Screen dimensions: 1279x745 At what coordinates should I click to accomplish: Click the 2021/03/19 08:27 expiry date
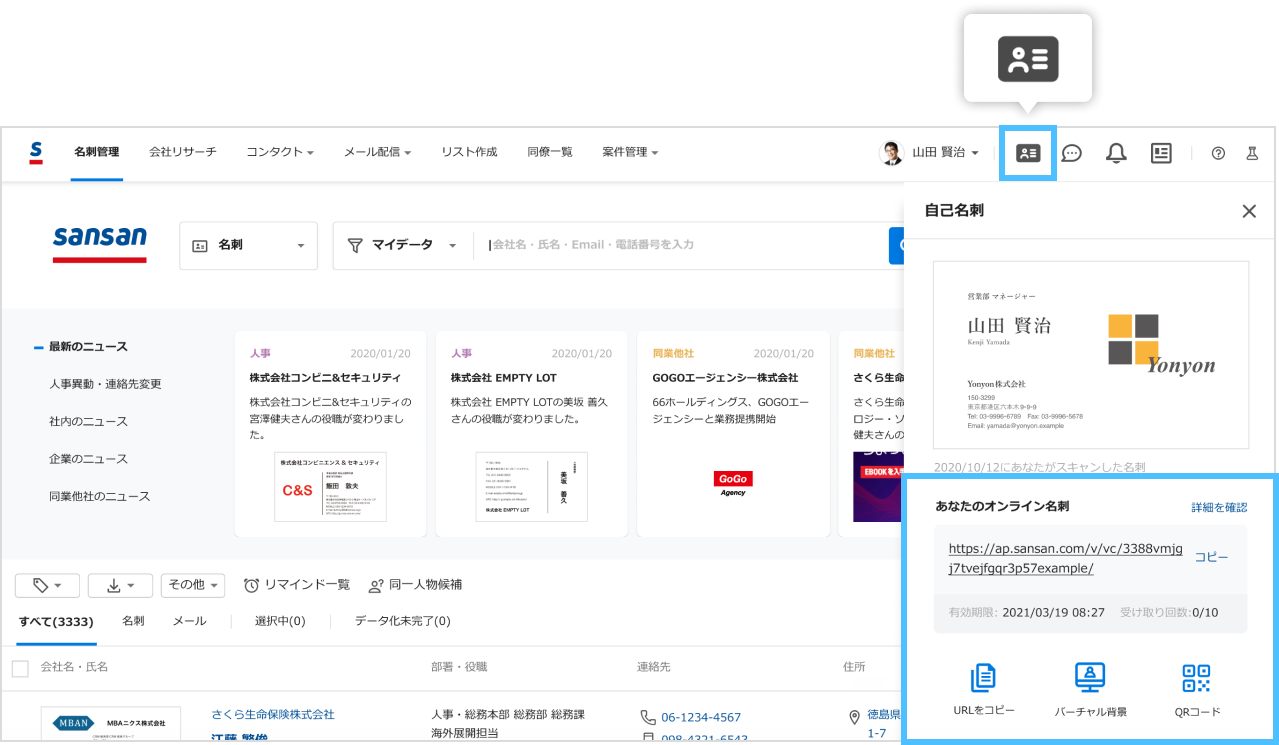(x=1053, y=612)
